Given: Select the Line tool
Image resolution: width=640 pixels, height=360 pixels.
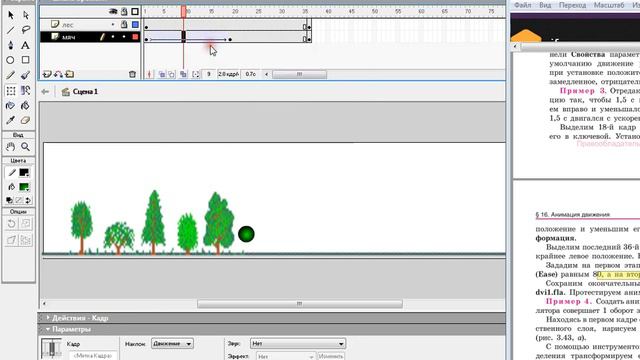Looking at the screenshot, I should pos(11,30).
